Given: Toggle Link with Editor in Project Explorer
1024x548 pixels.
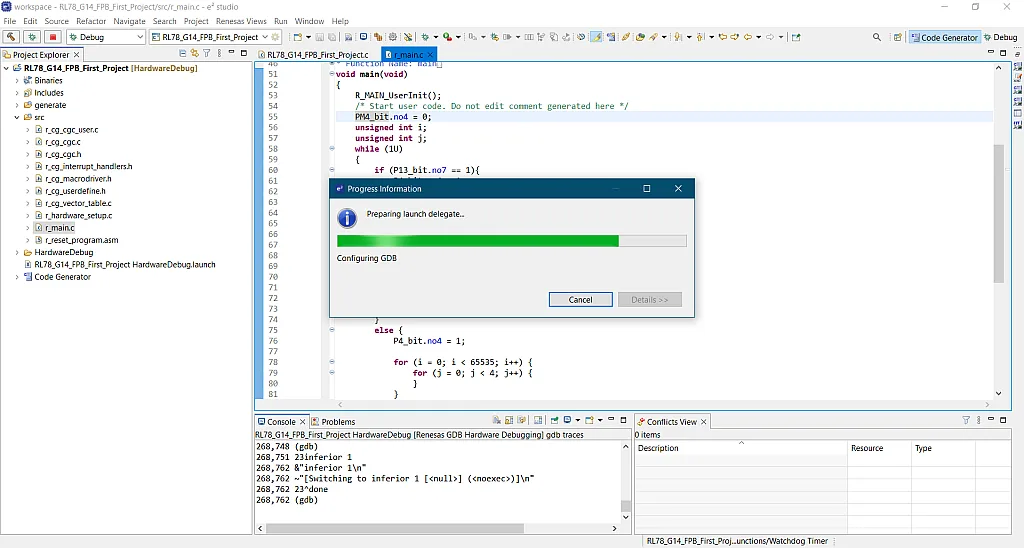Looking at the screenshot, I should click(195, 54).
